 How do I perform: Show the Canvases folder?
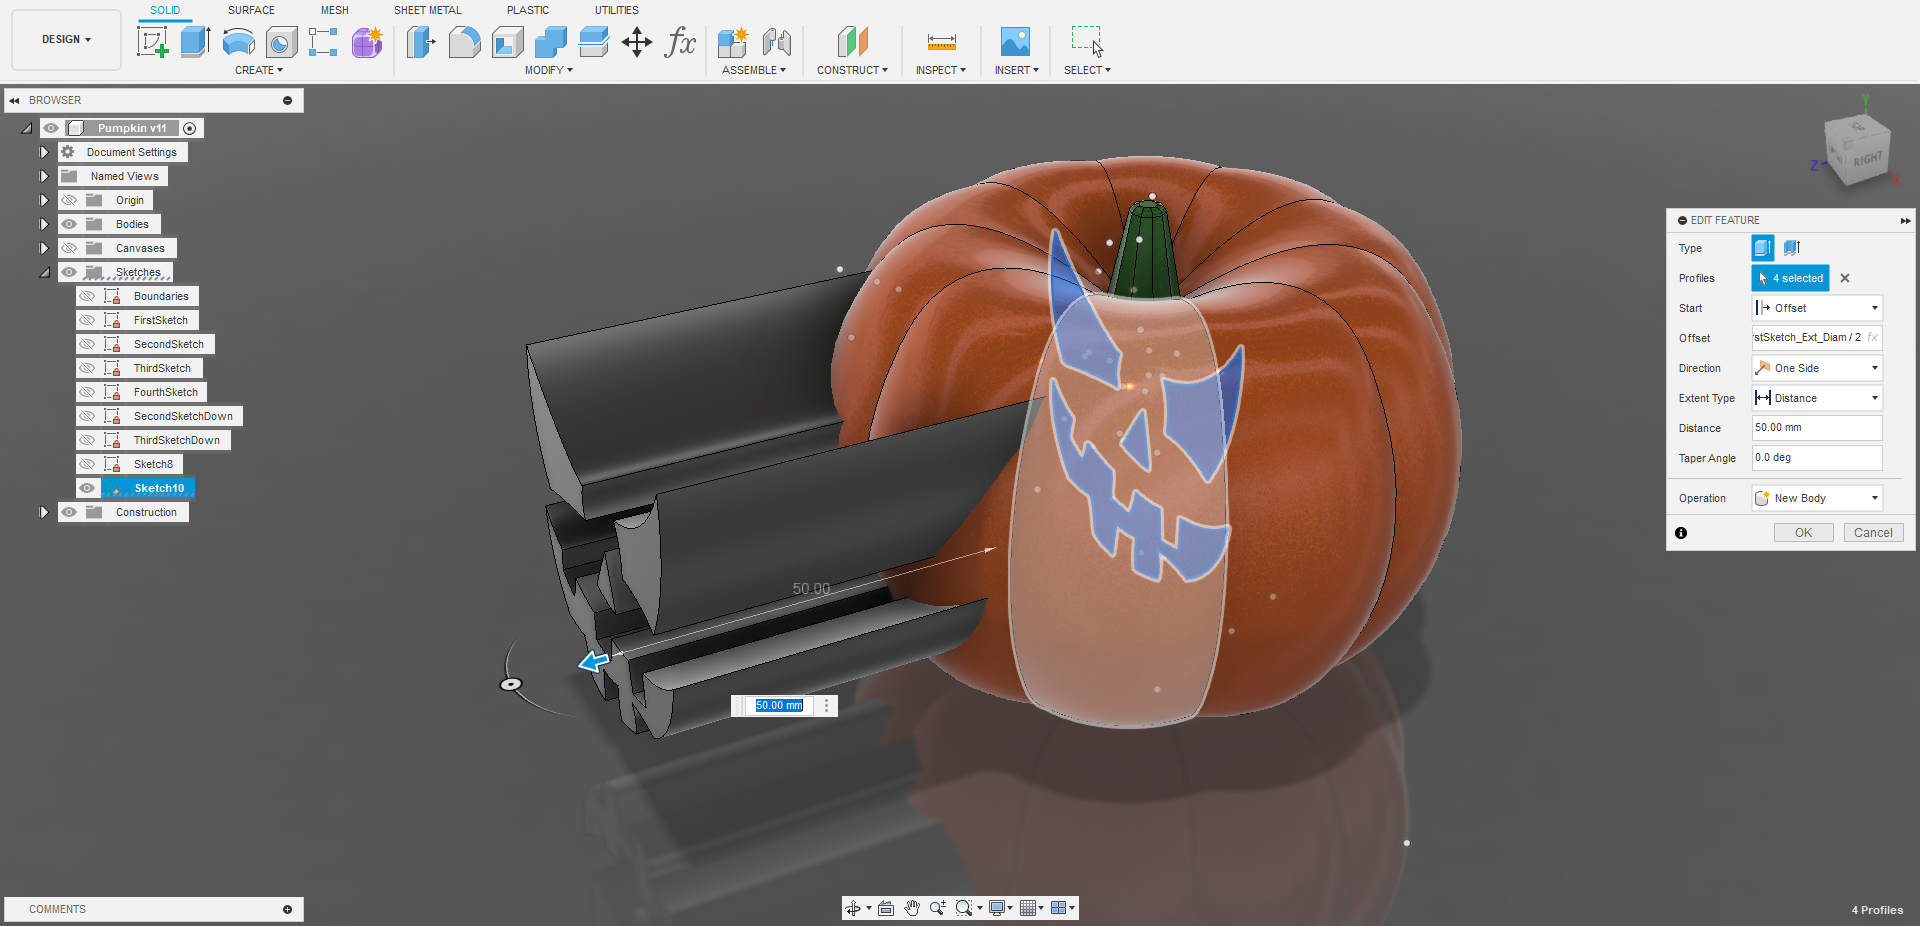69,248
